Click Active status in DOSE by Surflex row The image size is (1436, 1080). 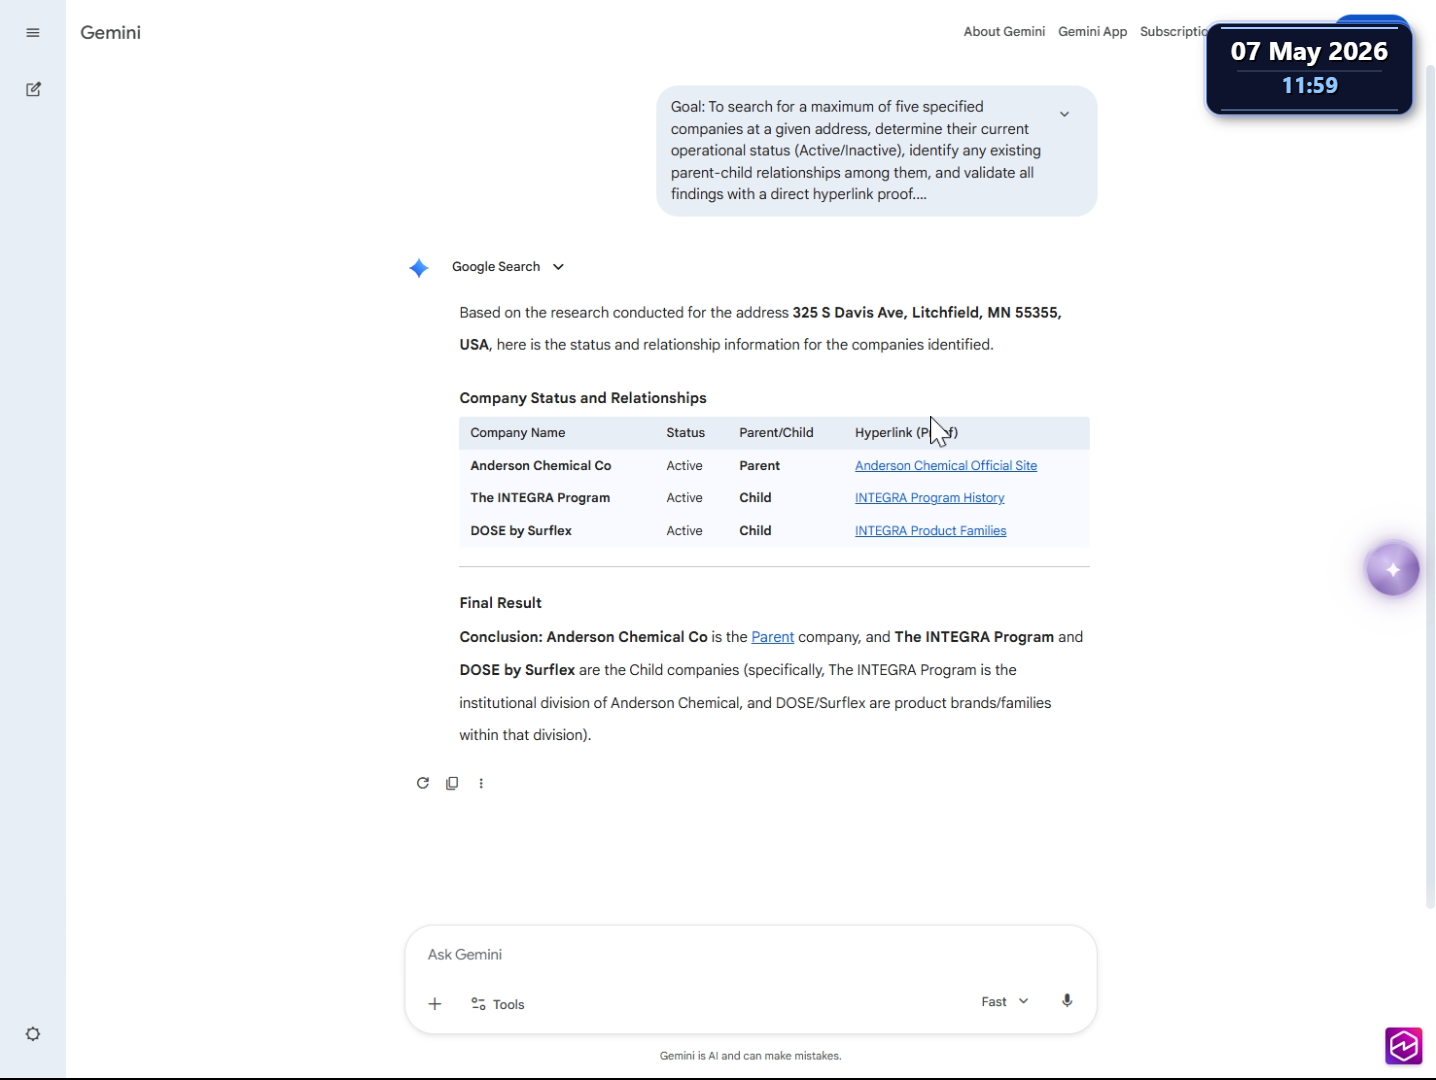685,531
